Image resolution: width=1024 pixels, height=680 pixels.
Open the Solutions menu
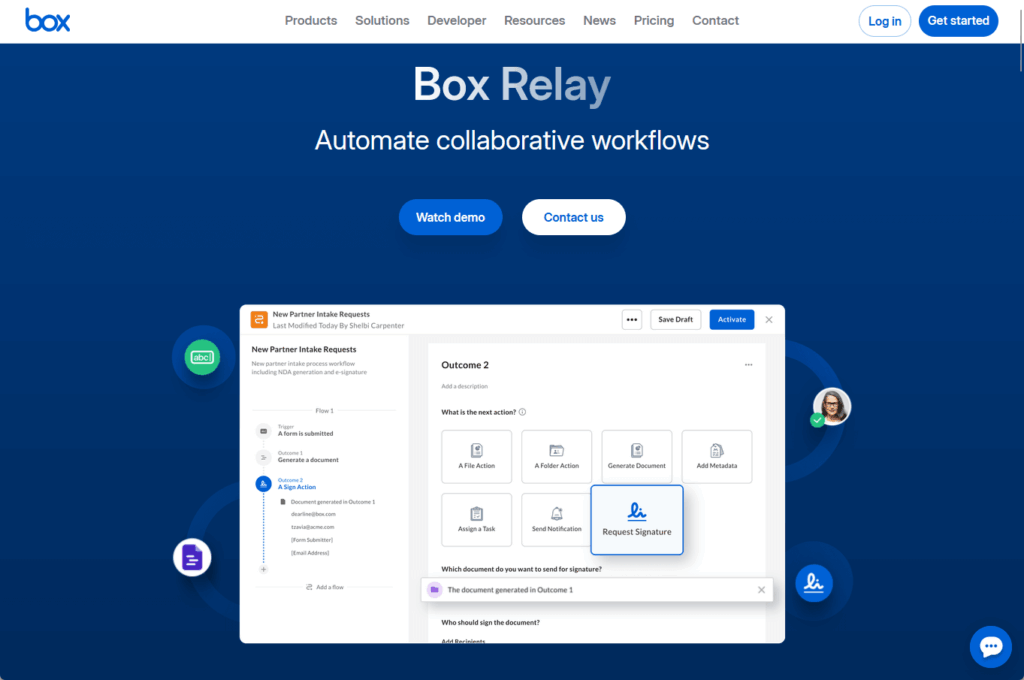(x=382, y=21)
